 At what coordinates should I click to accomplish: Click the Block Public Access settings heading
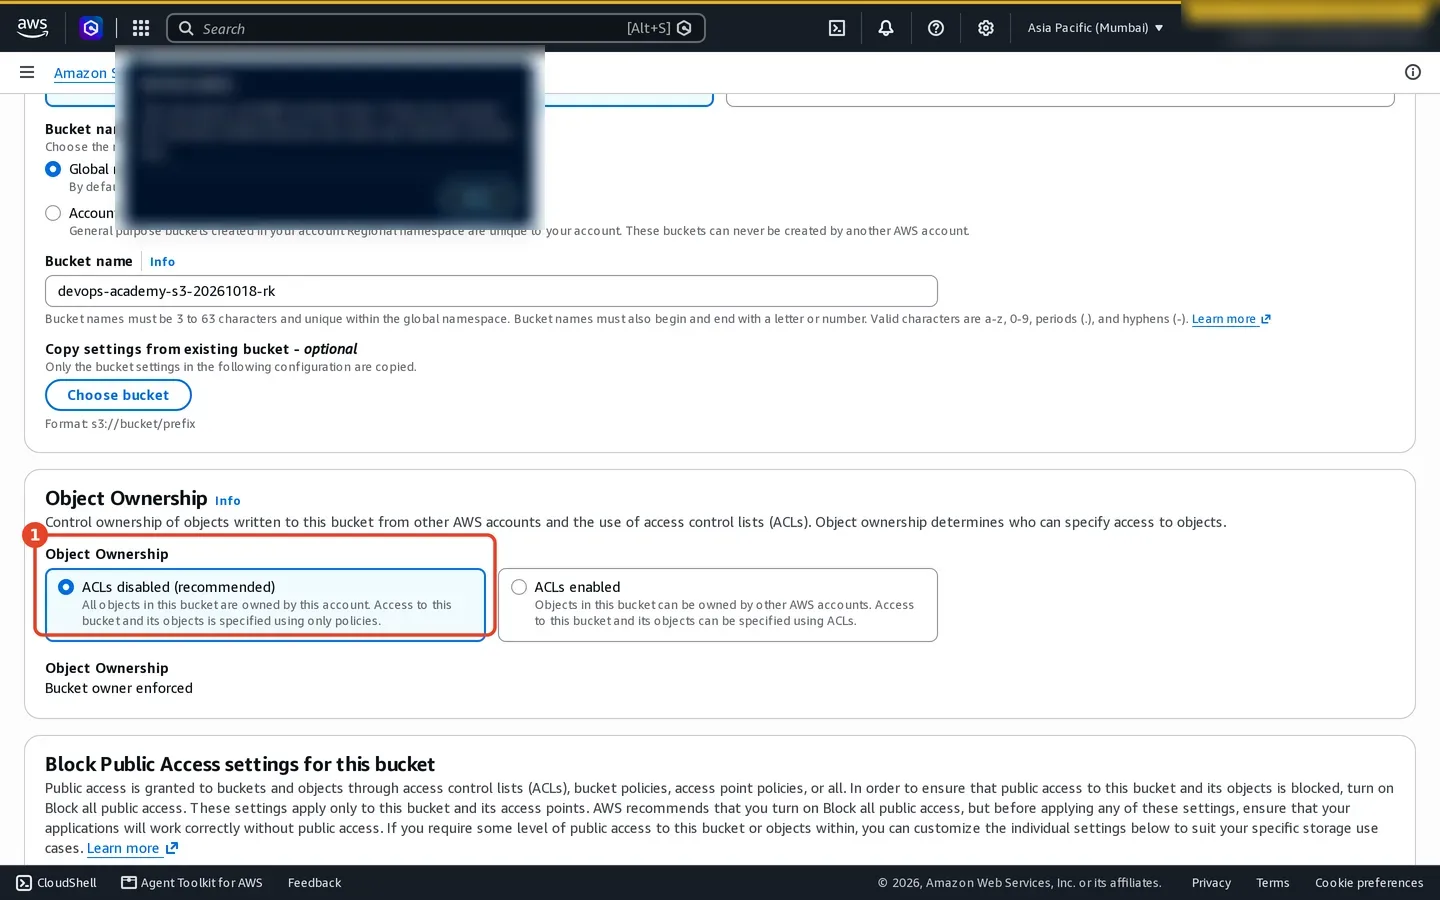pyautogui.click(x=240, y=764)
